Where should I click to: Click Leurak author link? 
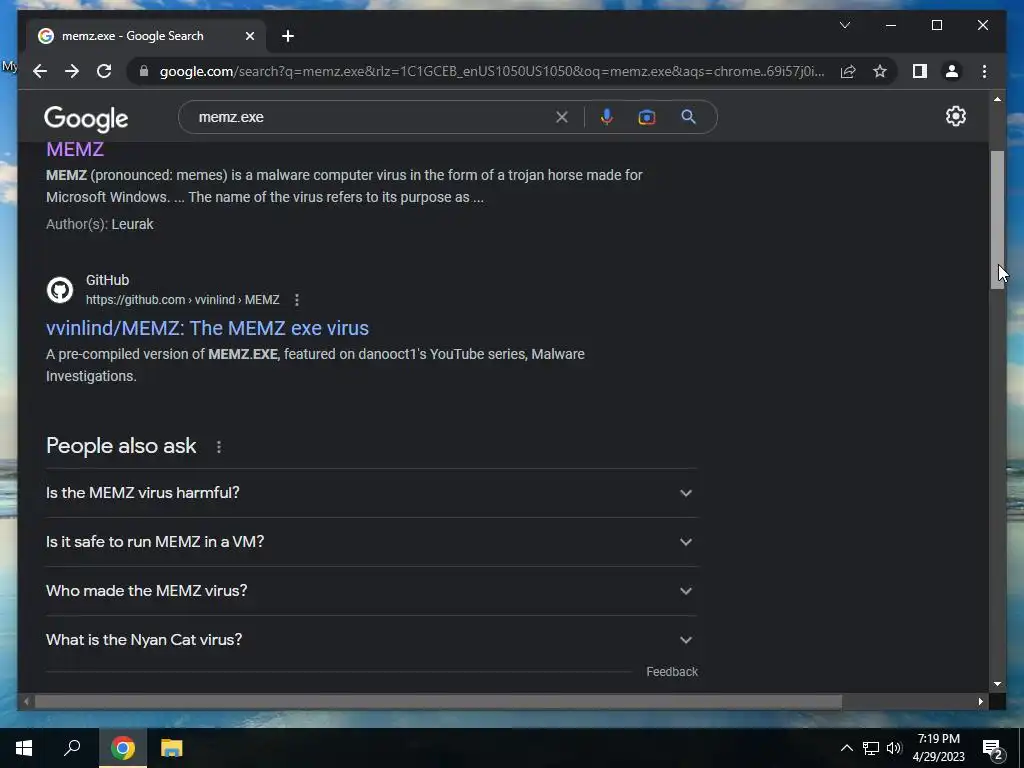tap(133, 224)
